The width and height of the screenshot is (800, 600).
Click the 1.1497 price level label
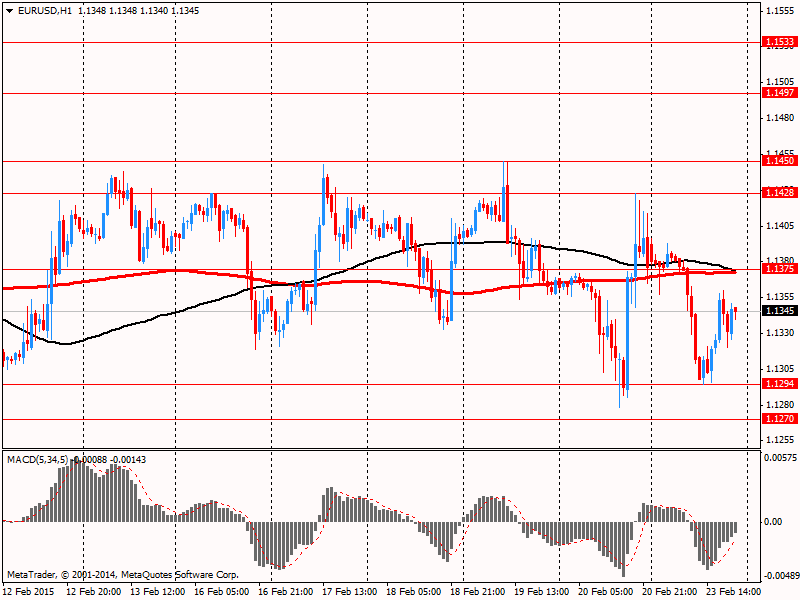pyautogui.click(x=779, y=92)
